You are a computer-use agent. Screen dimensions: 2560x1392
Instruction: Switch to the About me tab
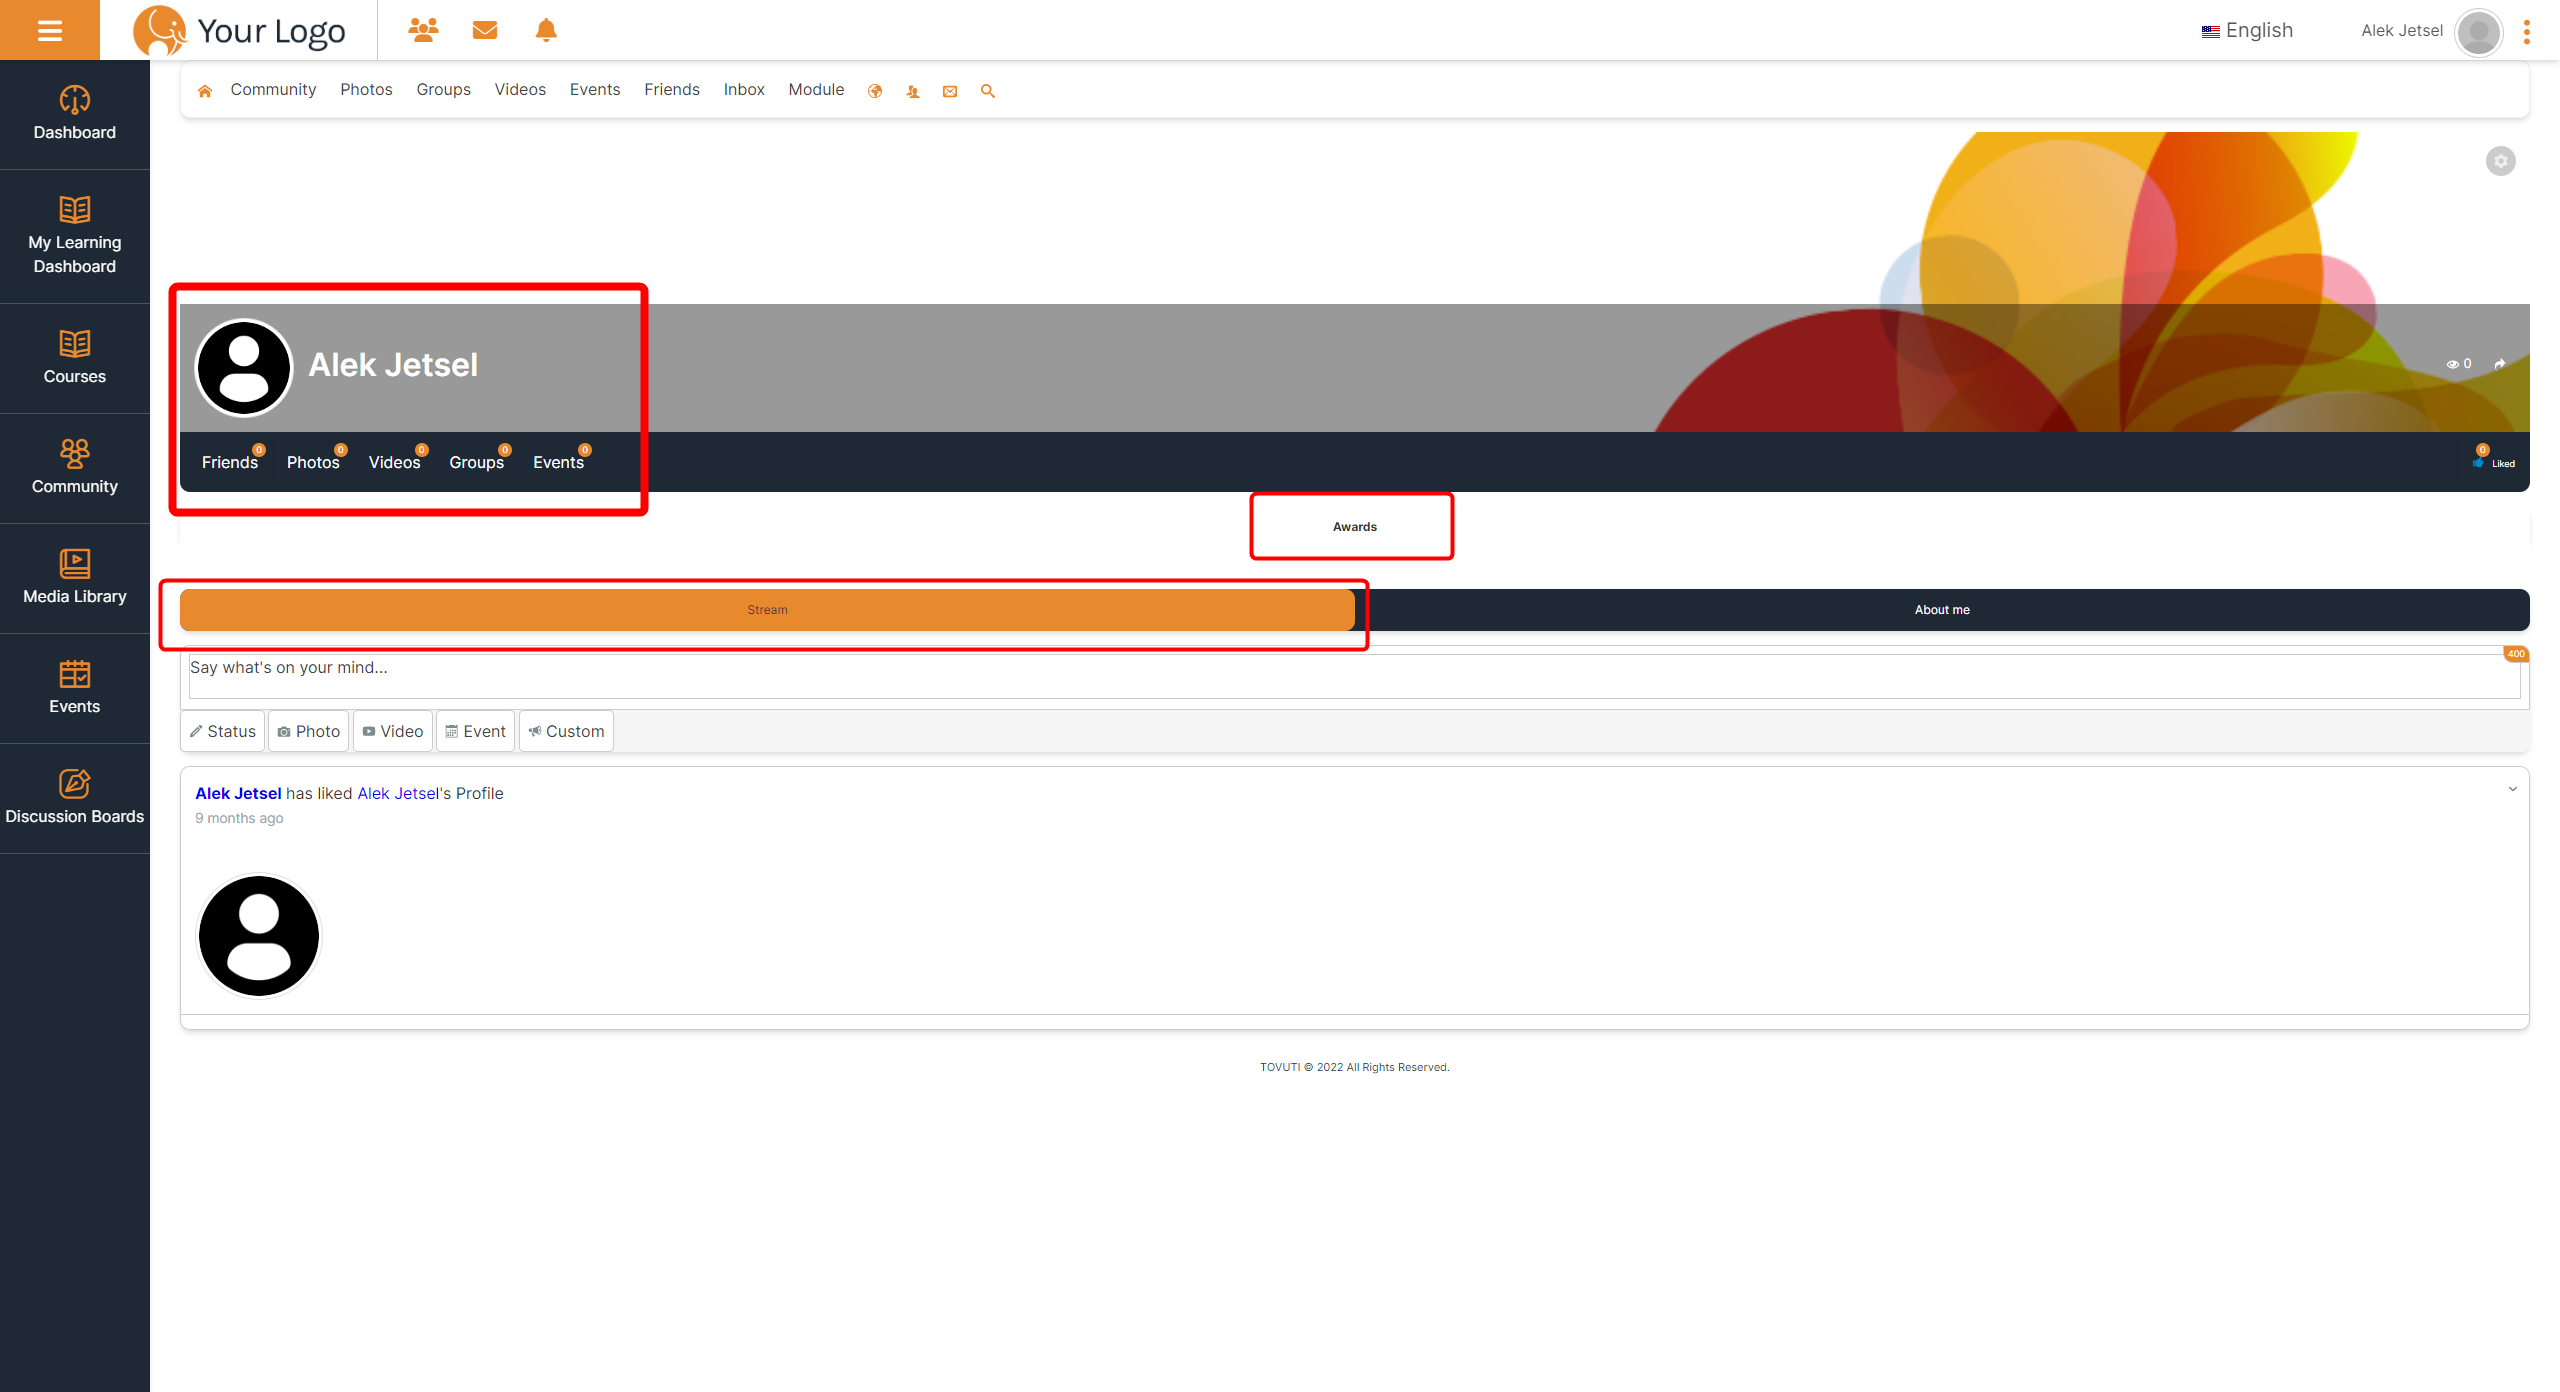pos(1942,610)
